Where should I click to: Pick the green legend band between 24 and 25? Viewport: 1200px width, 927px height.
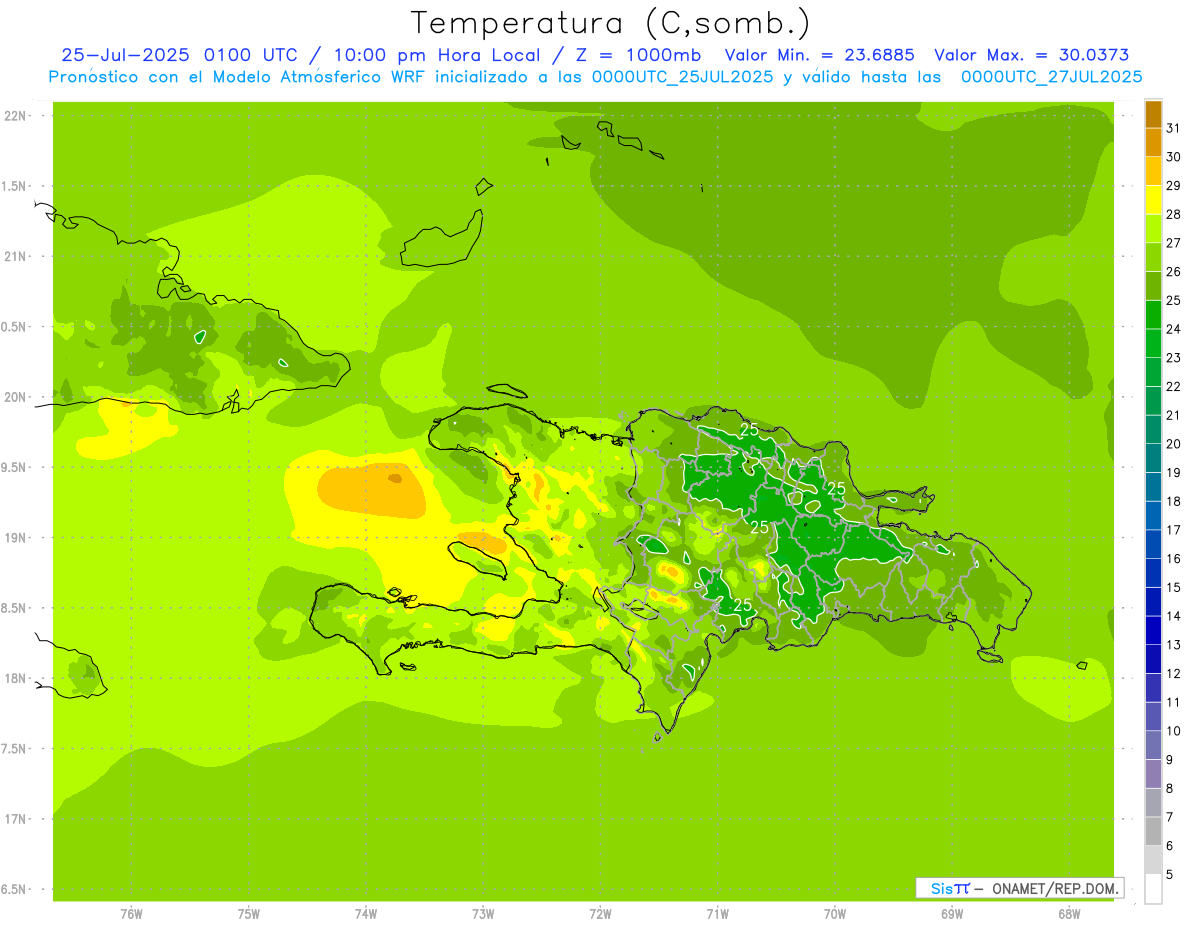(x=1153, y=314)
